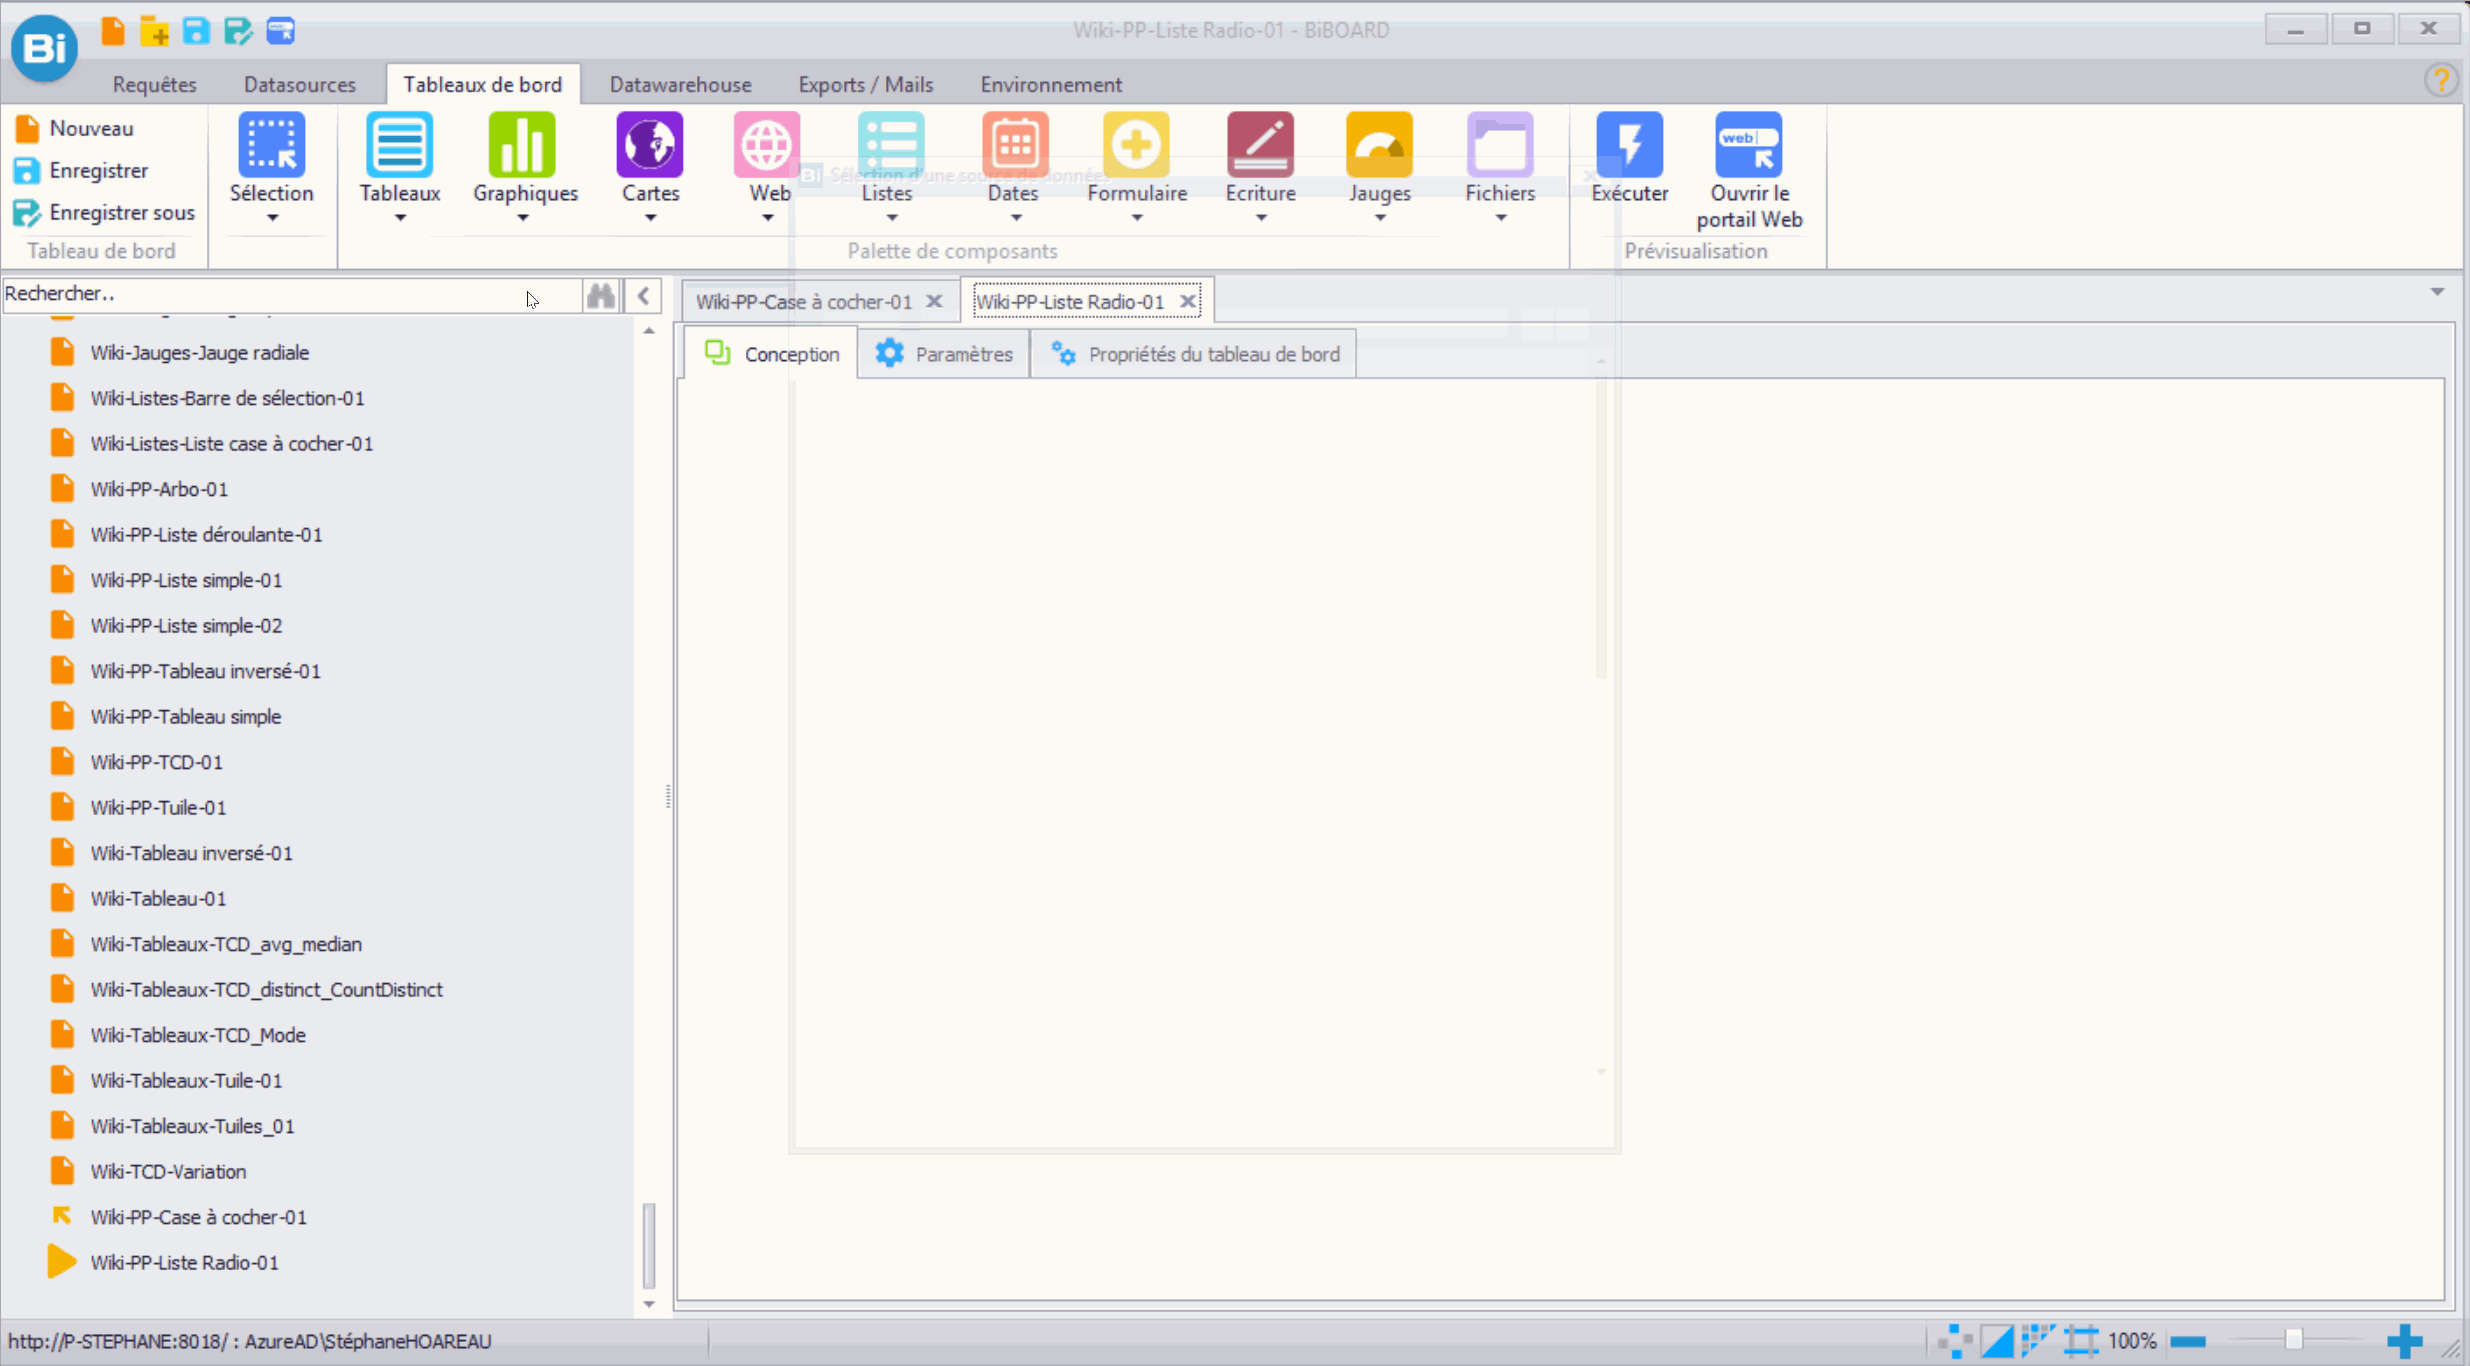Select Wiki-TCD-Variation in the tree

168,1171
